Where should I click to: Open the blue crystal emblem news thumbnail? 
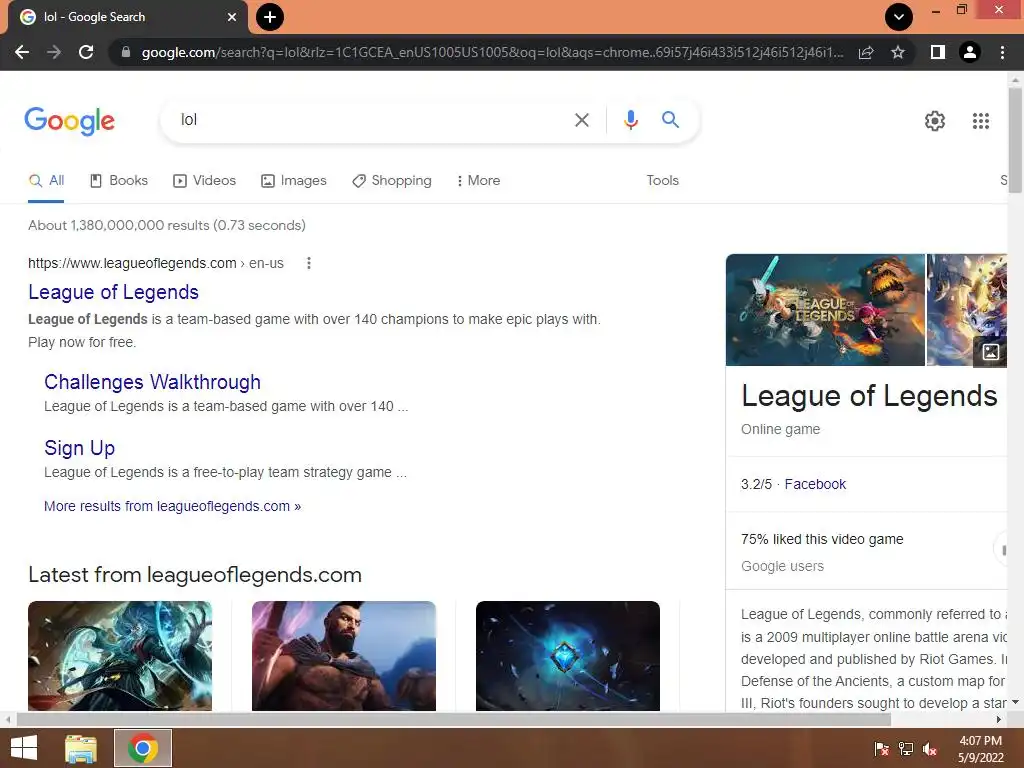568,656
